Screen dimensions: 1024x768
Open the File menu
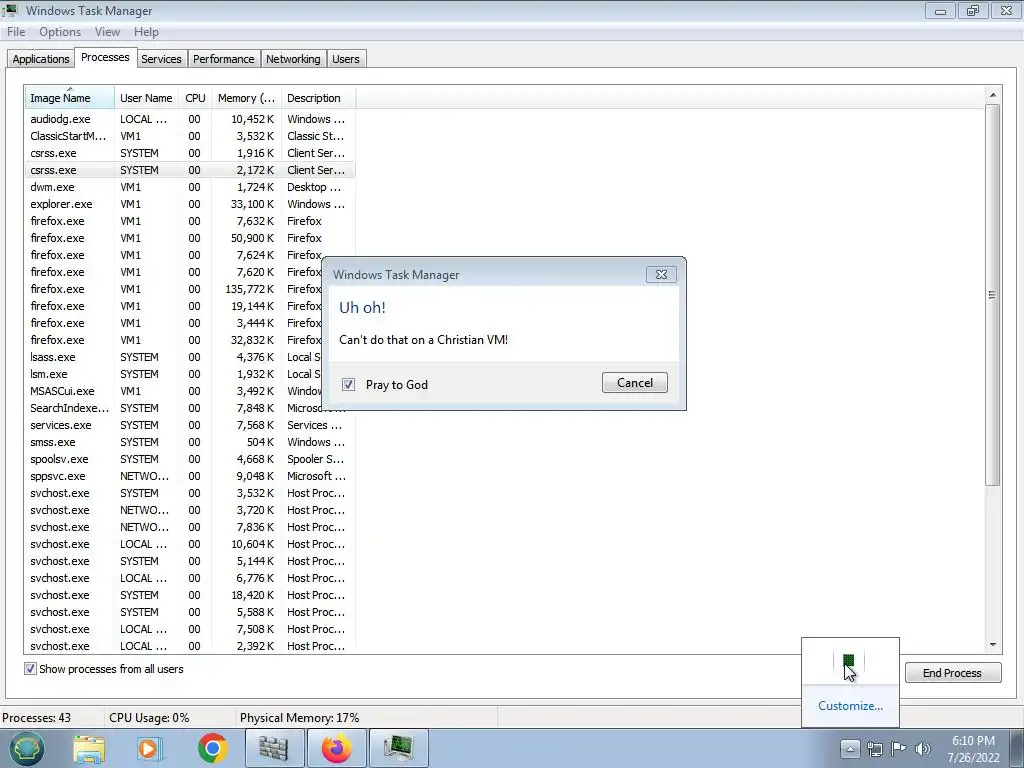tap(16, 32)
